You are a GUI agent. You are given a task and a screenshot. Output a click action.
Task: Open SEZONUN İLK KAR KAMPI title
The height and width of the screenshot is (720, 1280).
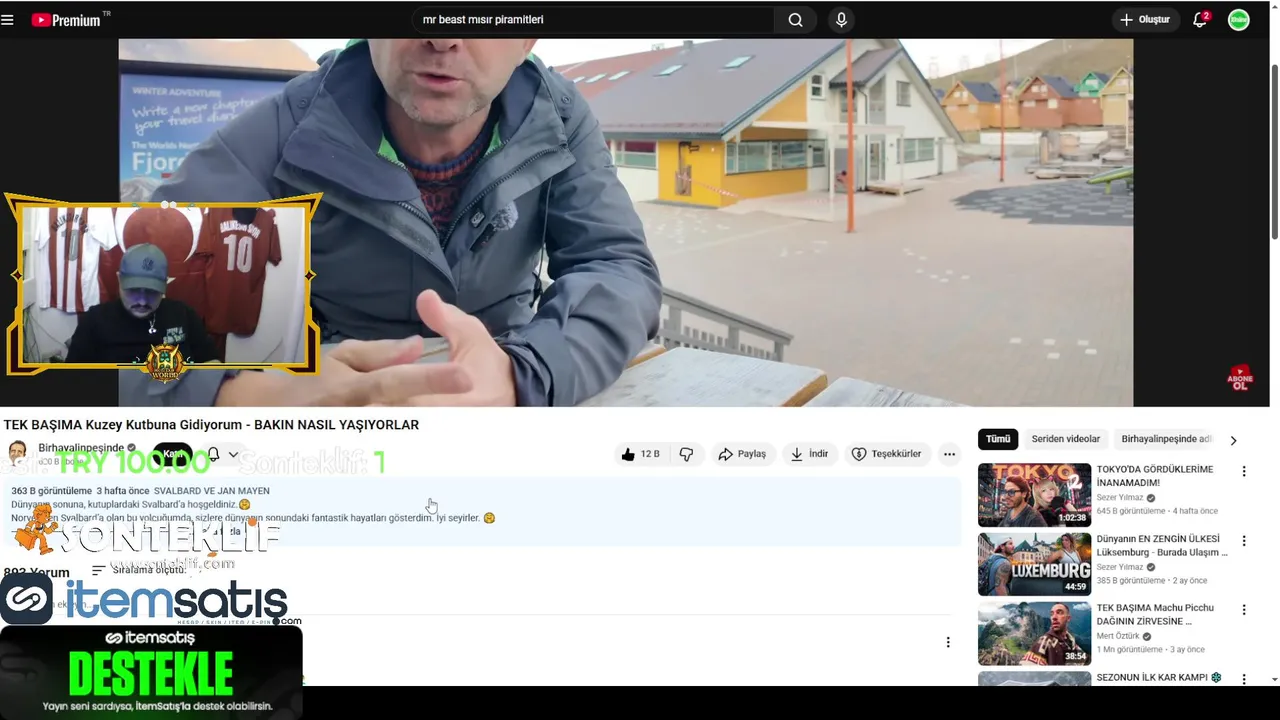[x=1159, y=677]
